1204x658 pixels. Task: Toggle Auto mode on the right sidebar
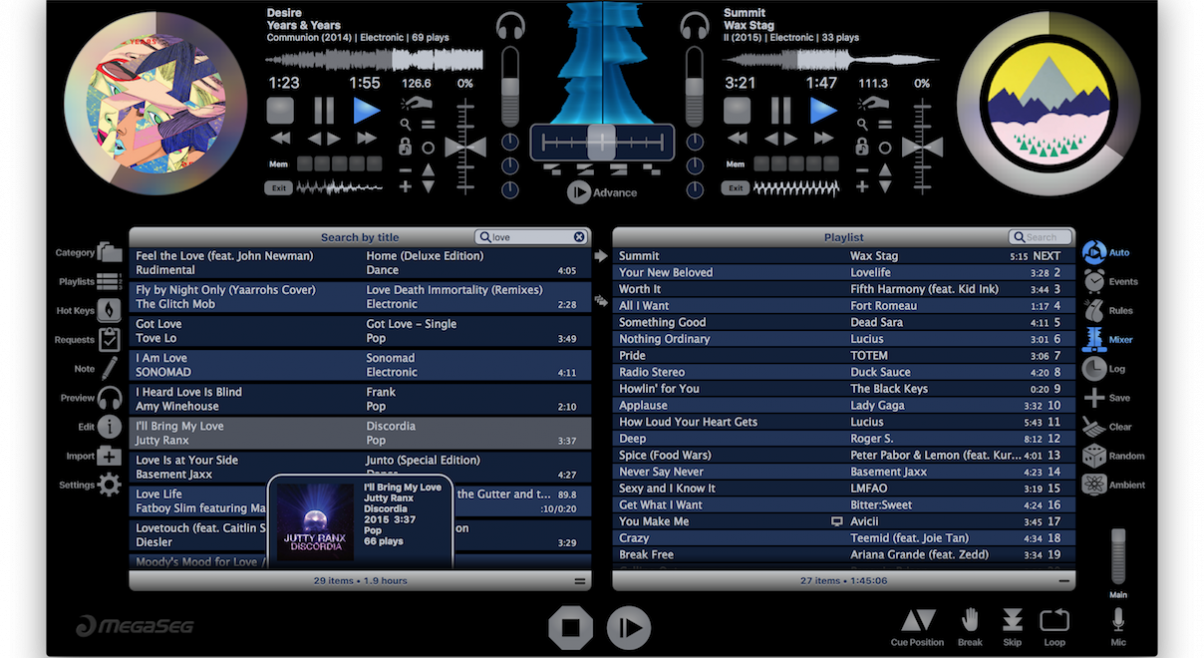pyautogui.click(x=1094, y=253)
